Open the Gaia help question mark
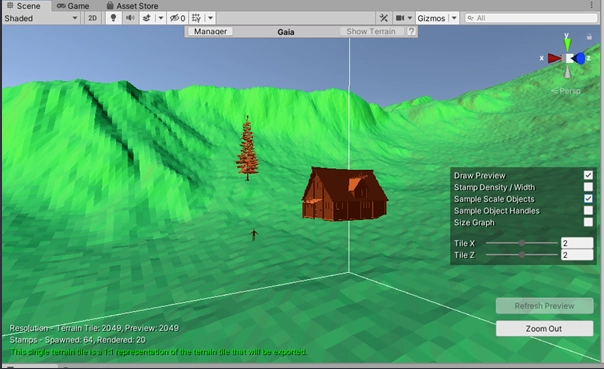 [x=411, y=31]
